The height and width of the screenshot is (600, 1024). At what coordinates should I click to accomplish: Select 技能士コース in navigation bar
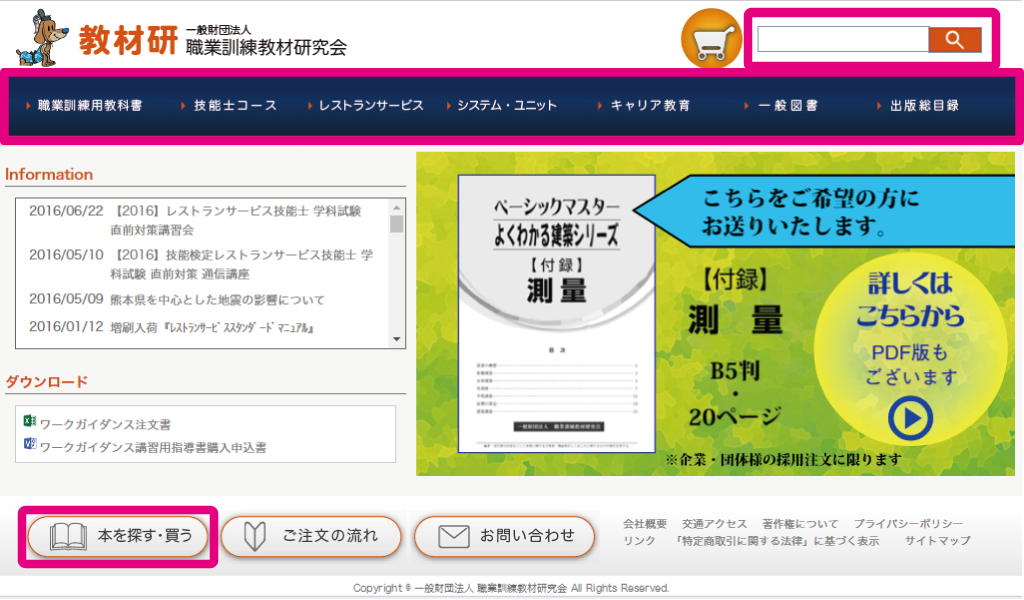[235, 105]
